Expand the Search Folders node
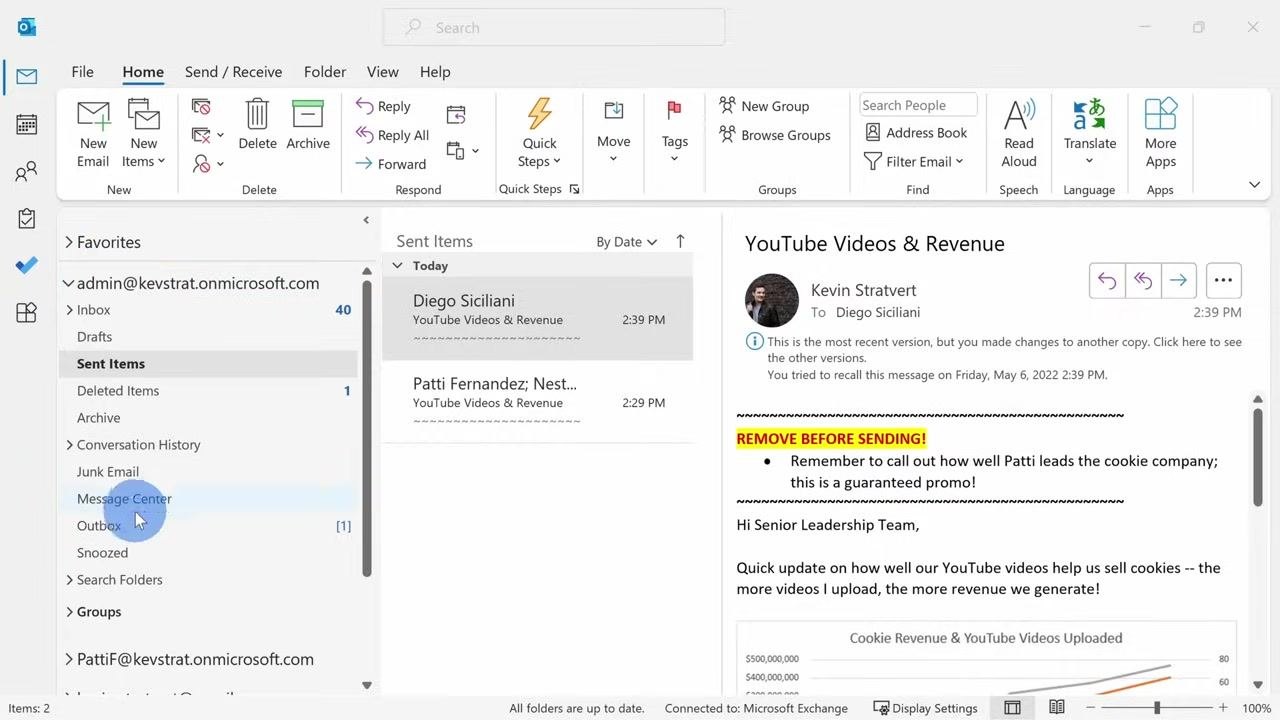1280x720 pixels. pyautogui.click(x=69, y=580)
